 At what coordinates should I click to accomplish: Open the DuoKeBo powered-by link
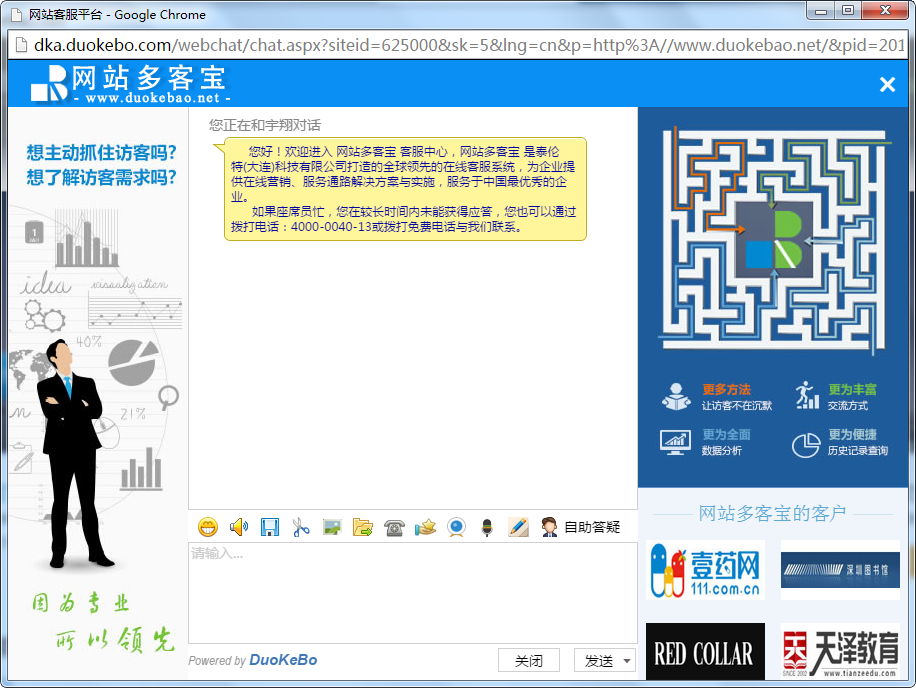[x=283, y=660]
